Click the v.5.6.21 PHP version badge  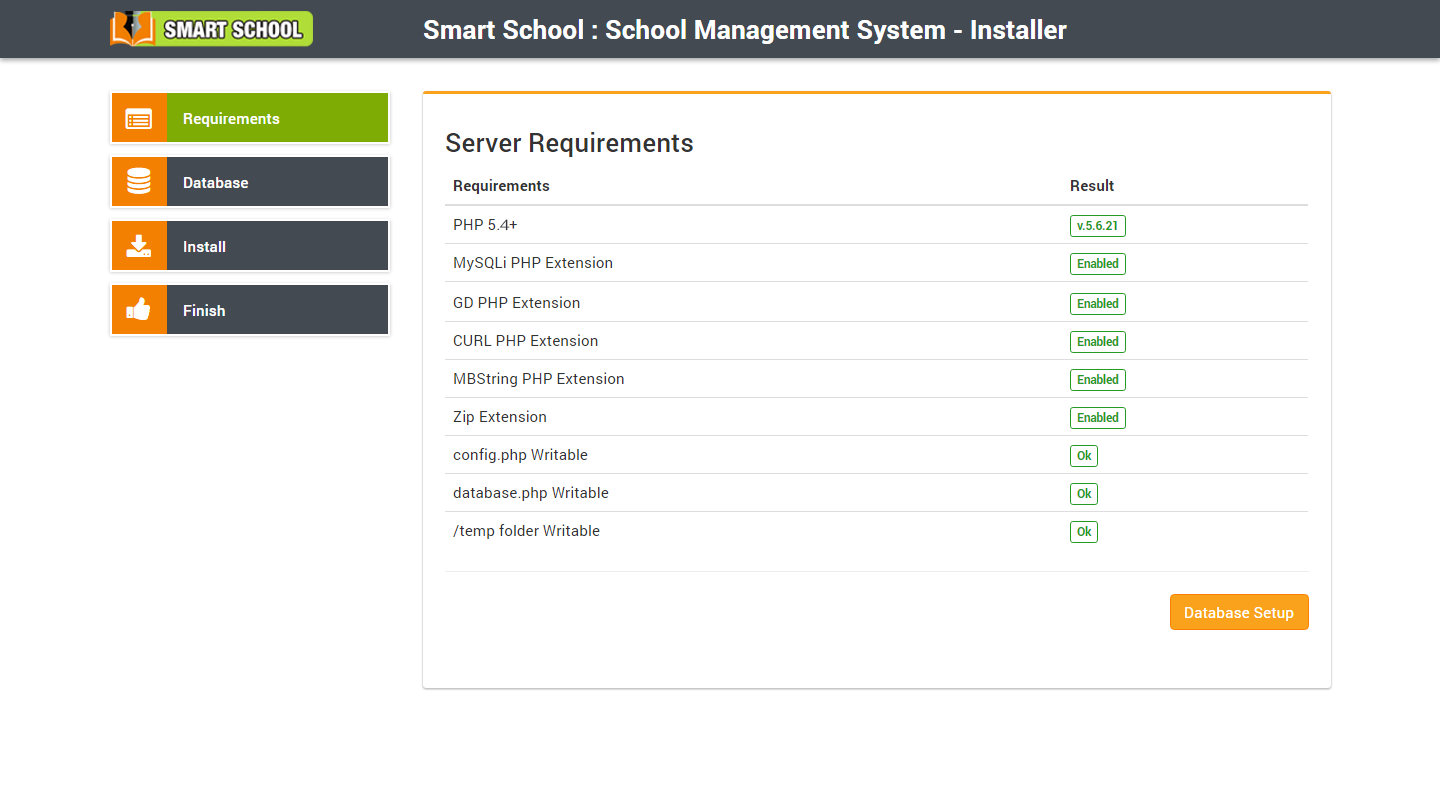(1097, 225)
